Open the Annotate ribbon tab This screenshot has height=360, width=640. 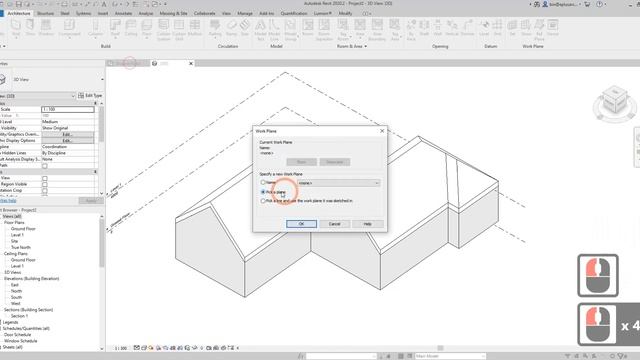pos(123,13)
